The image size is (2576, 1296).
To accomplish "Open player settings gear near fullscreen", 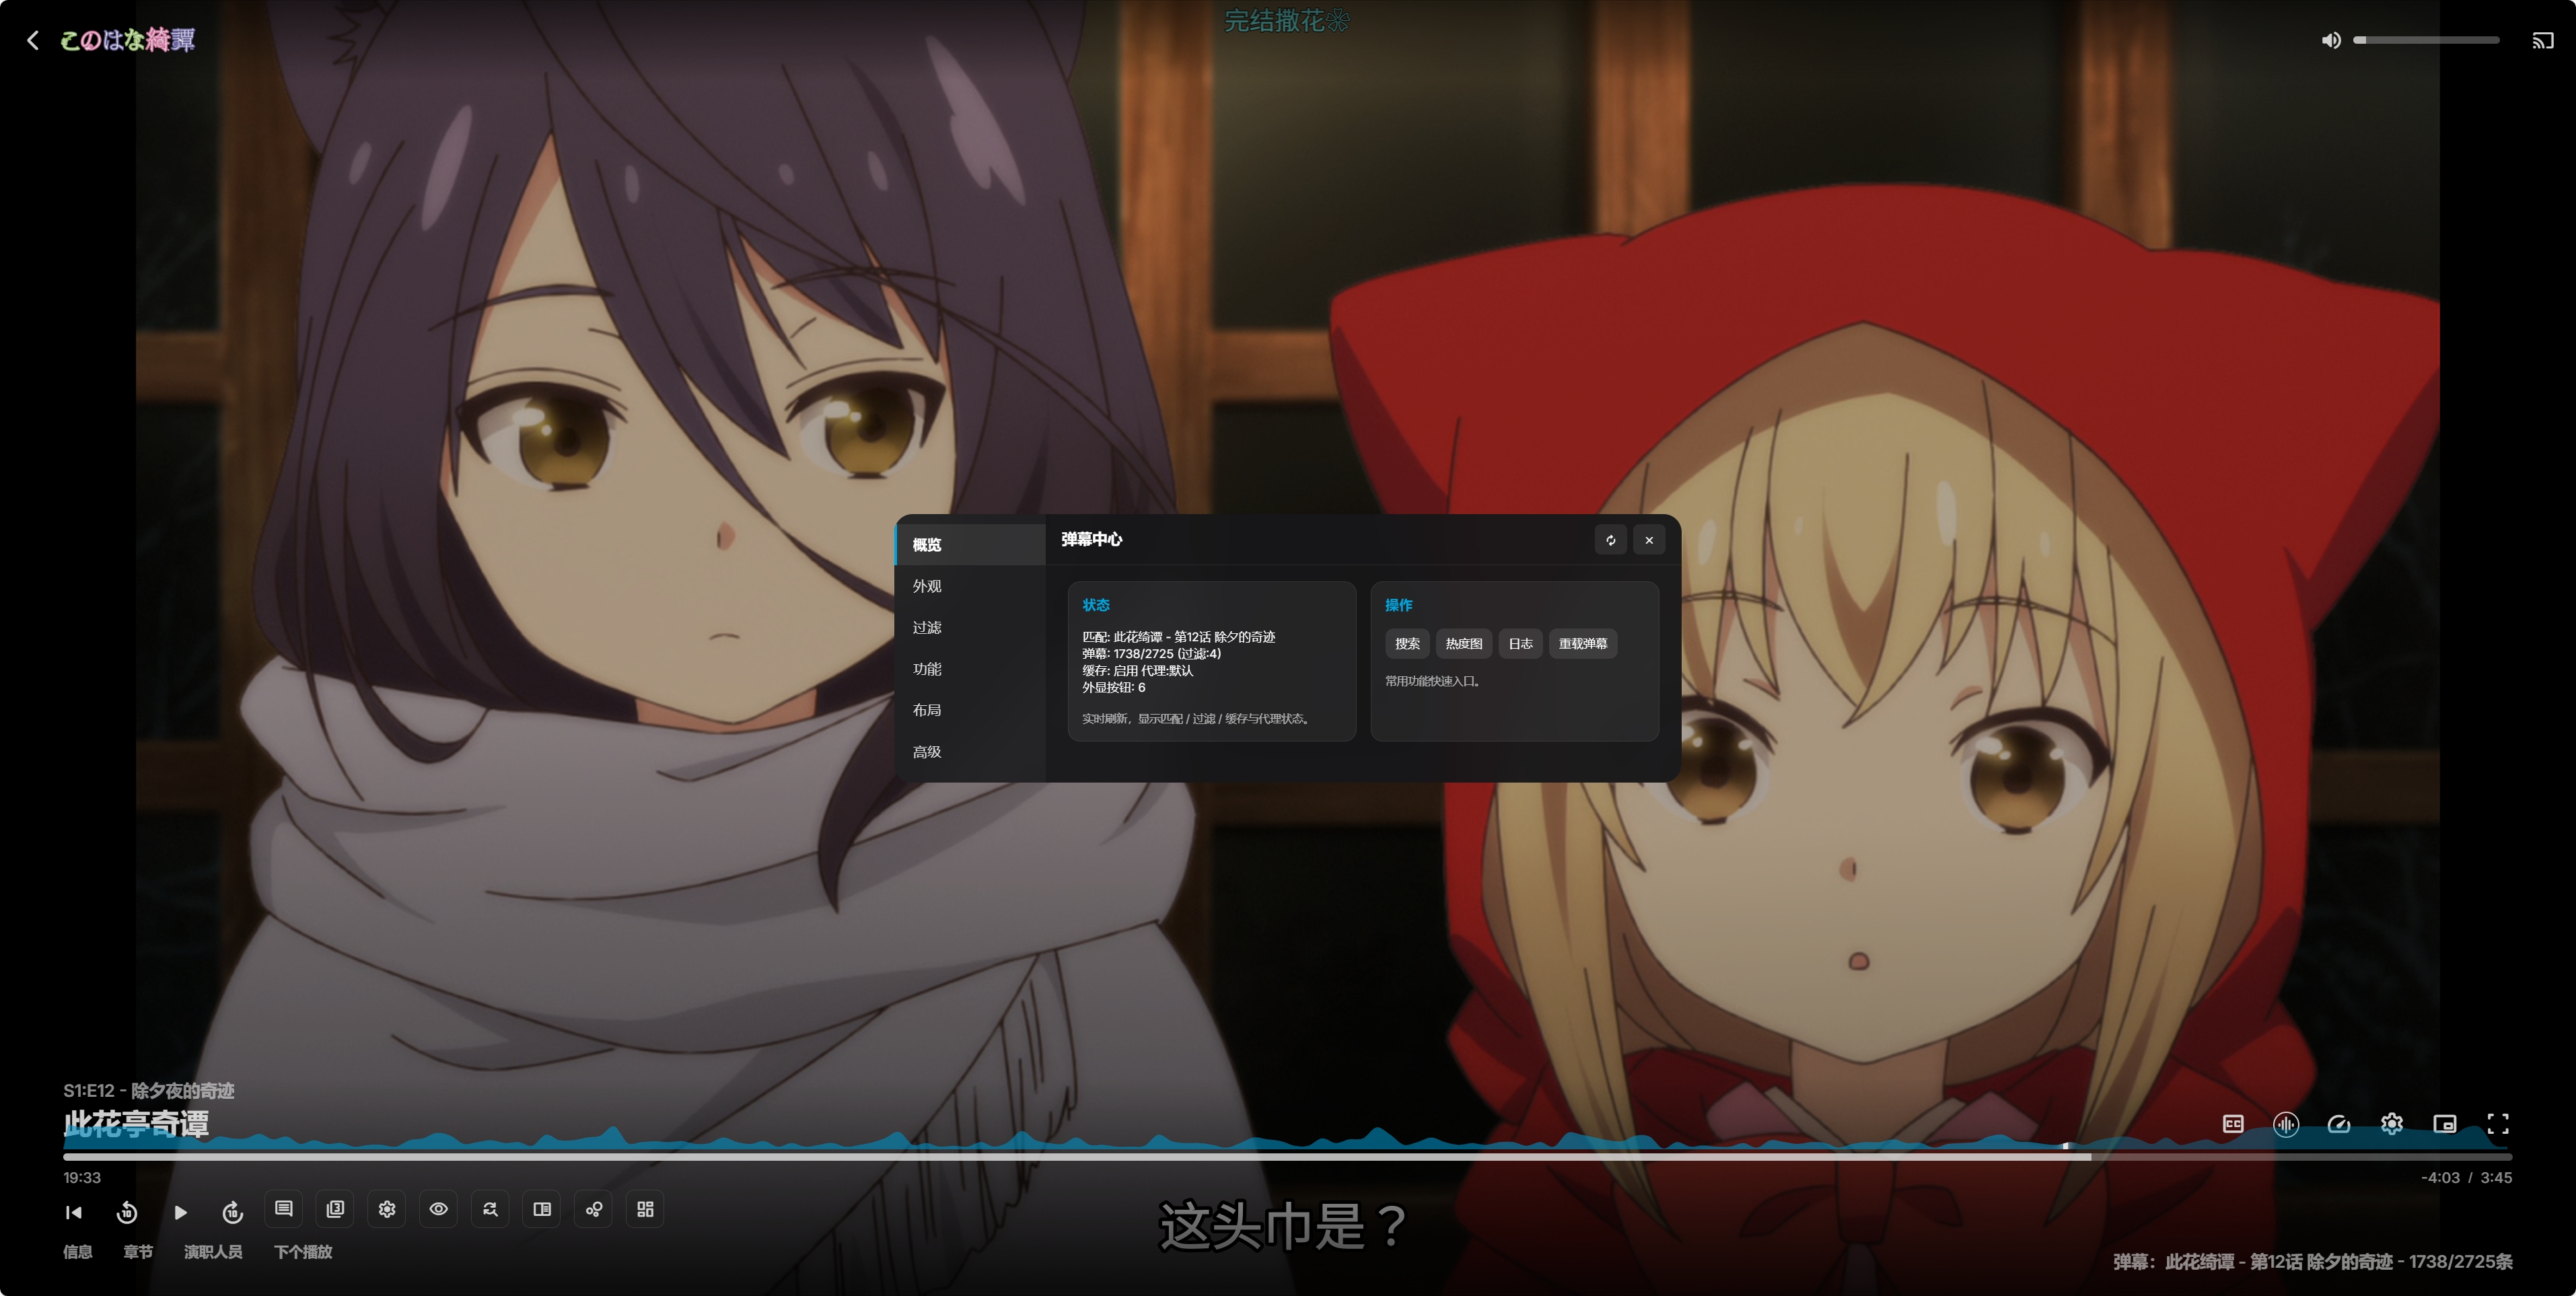I will tap(2391, 1124).
